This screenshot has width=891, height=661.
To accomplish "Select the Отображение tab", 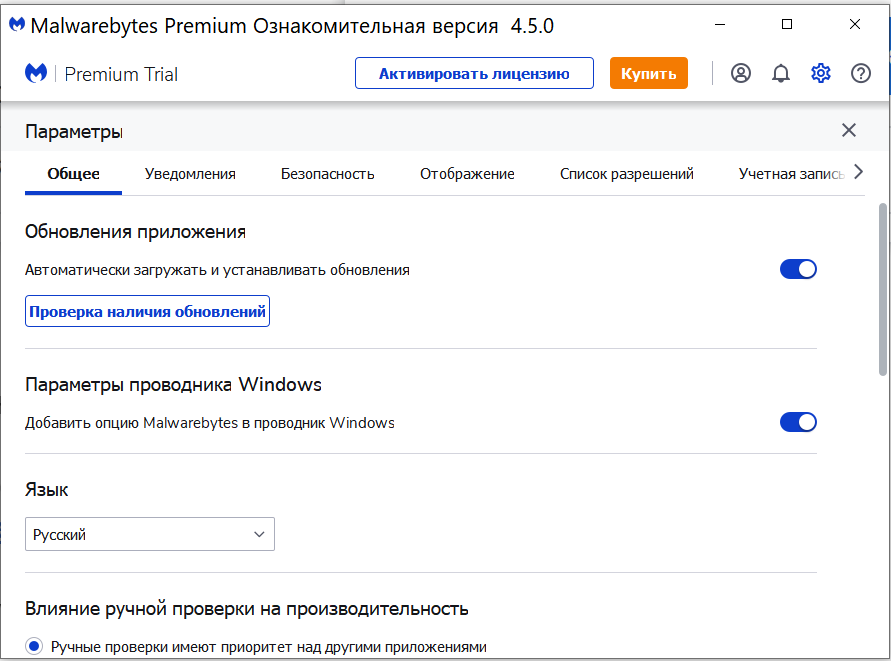I will tap(467, 174).
